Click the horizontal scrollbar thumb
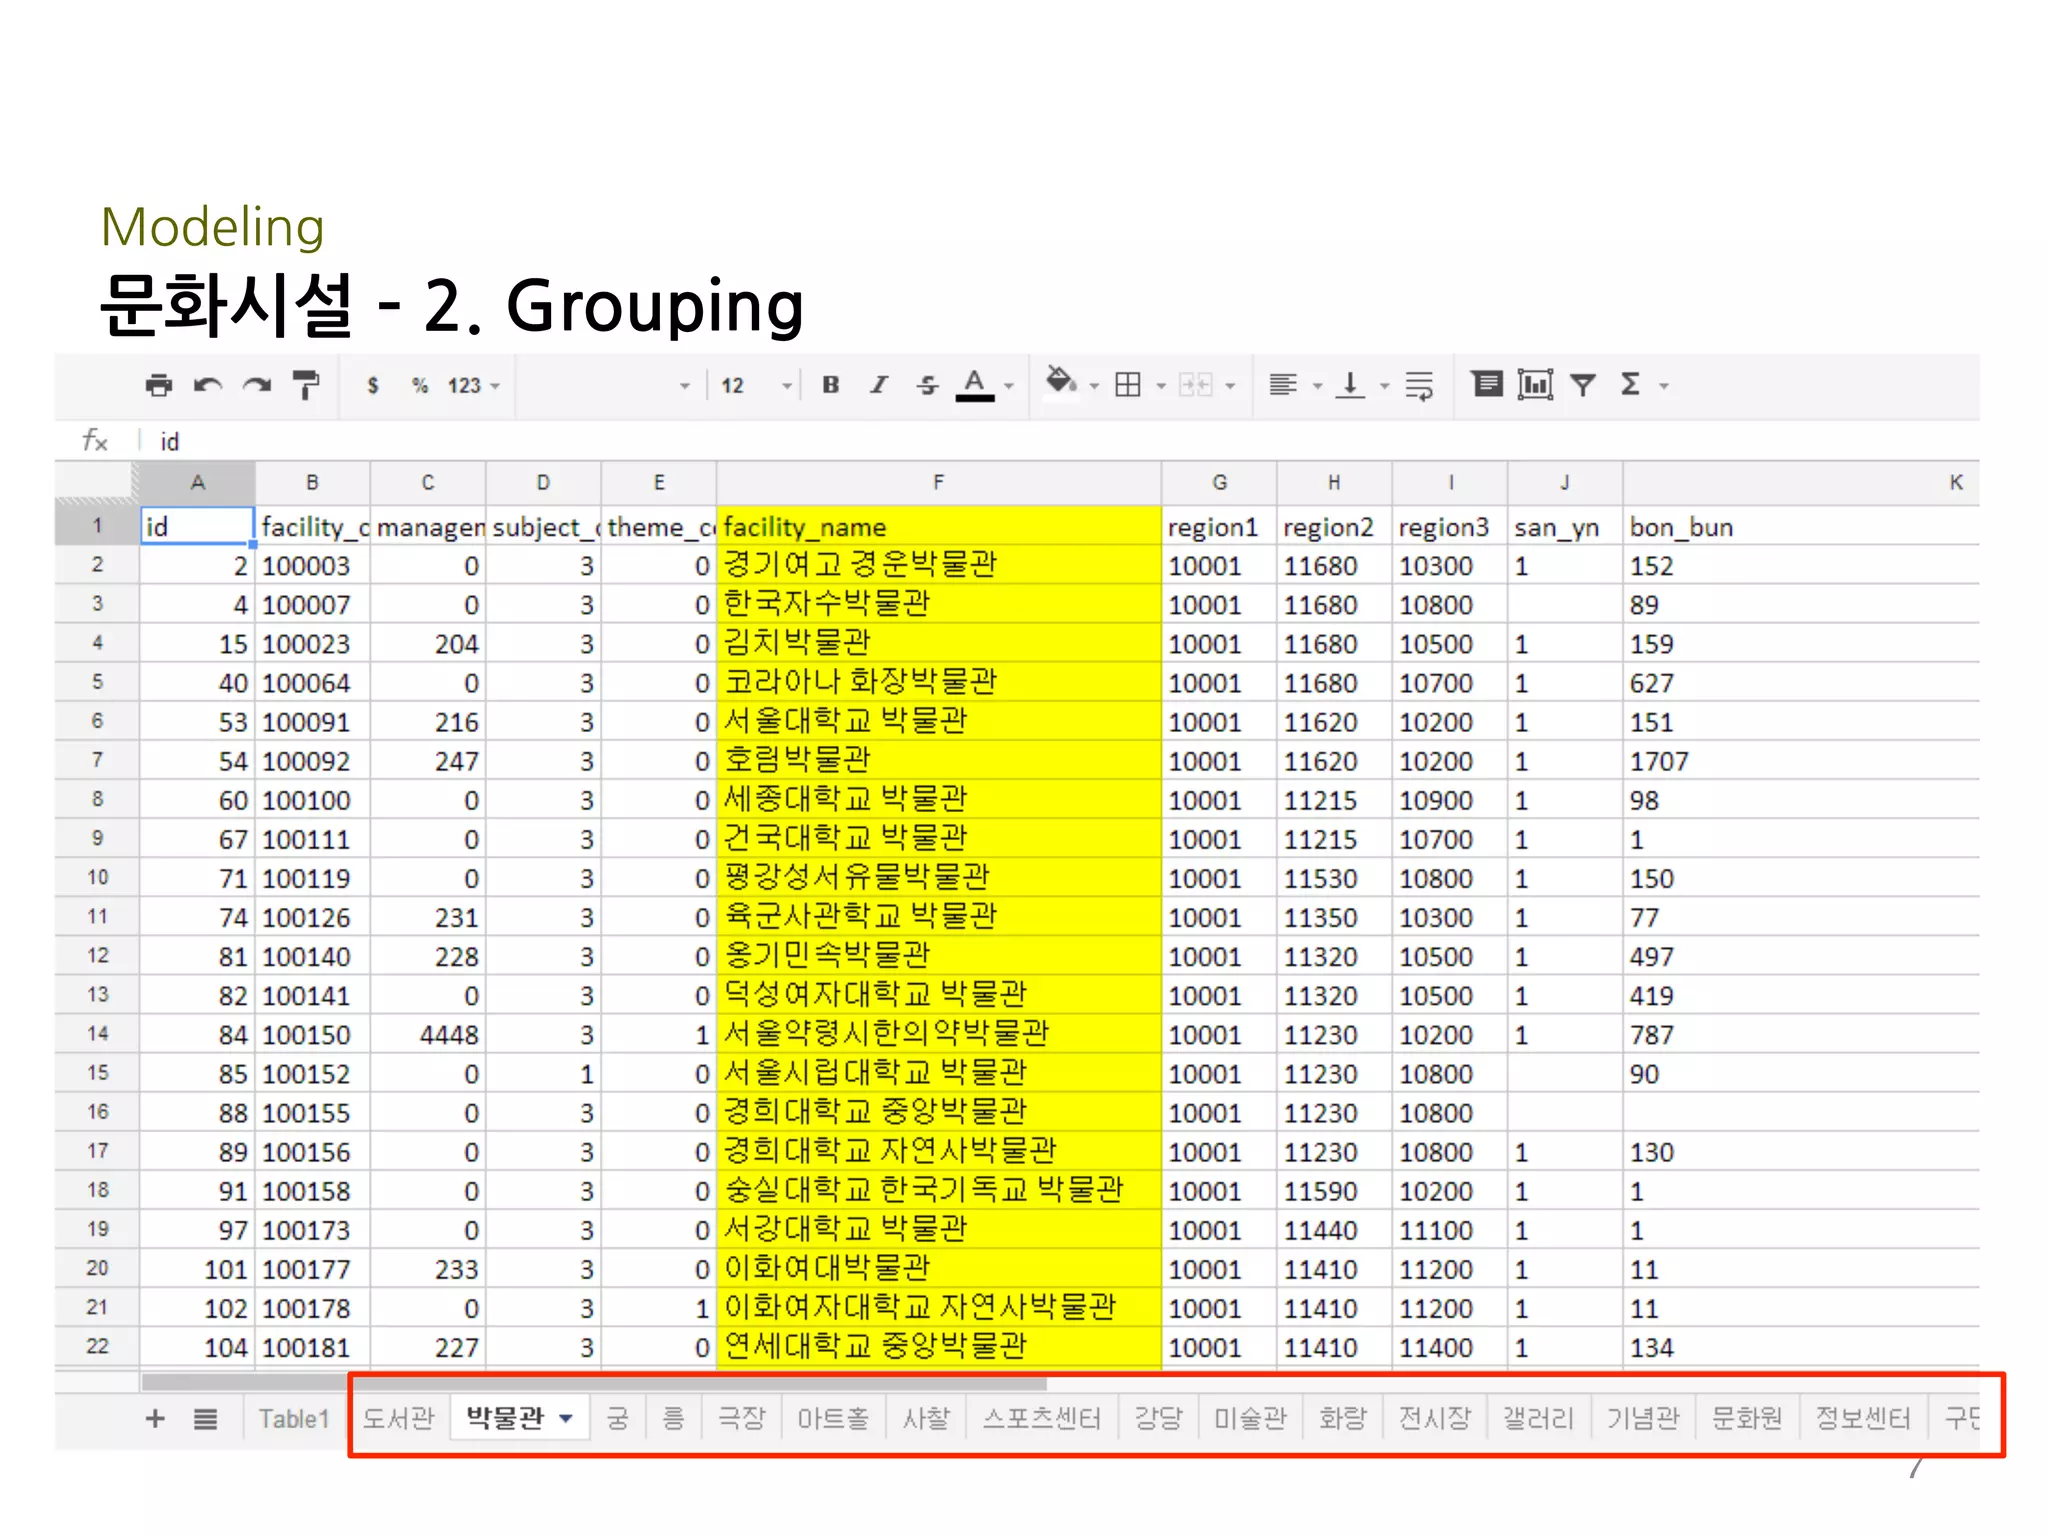The height and width of the screenshot is (1536, 2048). 594,1382
